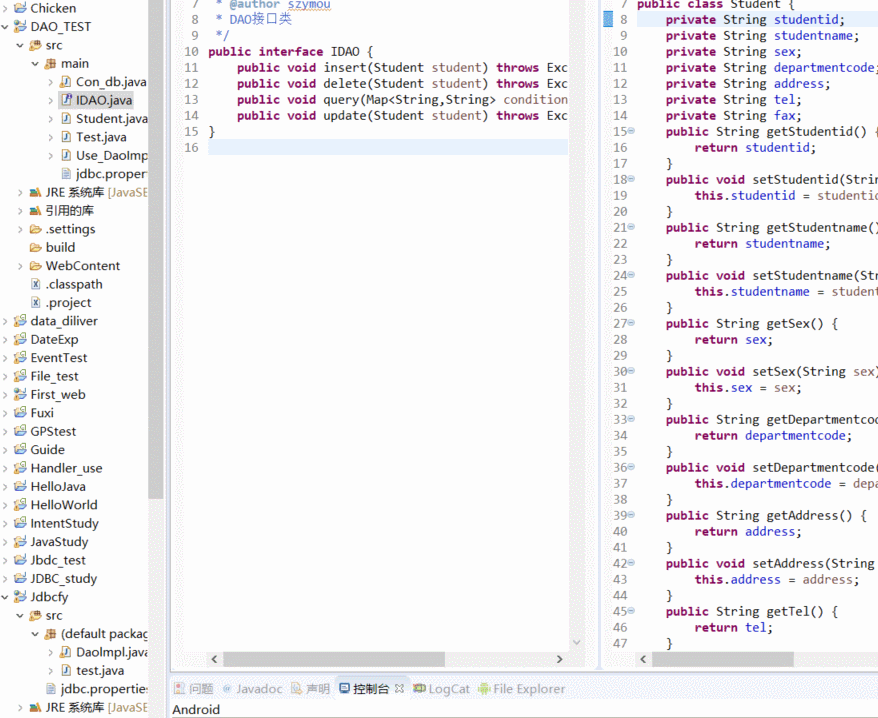Select the 控制台 (Console) tab
Image resolution: width=878 pixels, height=718 pixels.
pos(364,689)
